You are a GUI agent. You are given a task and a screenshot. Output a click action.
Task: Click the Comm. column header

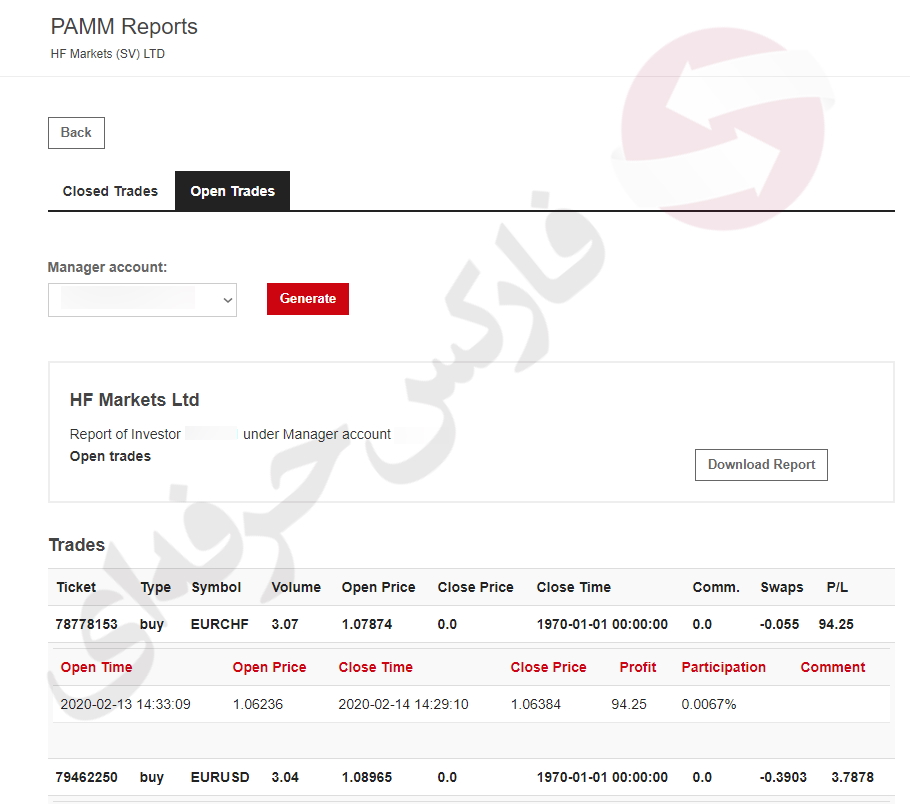coord(716,587)
